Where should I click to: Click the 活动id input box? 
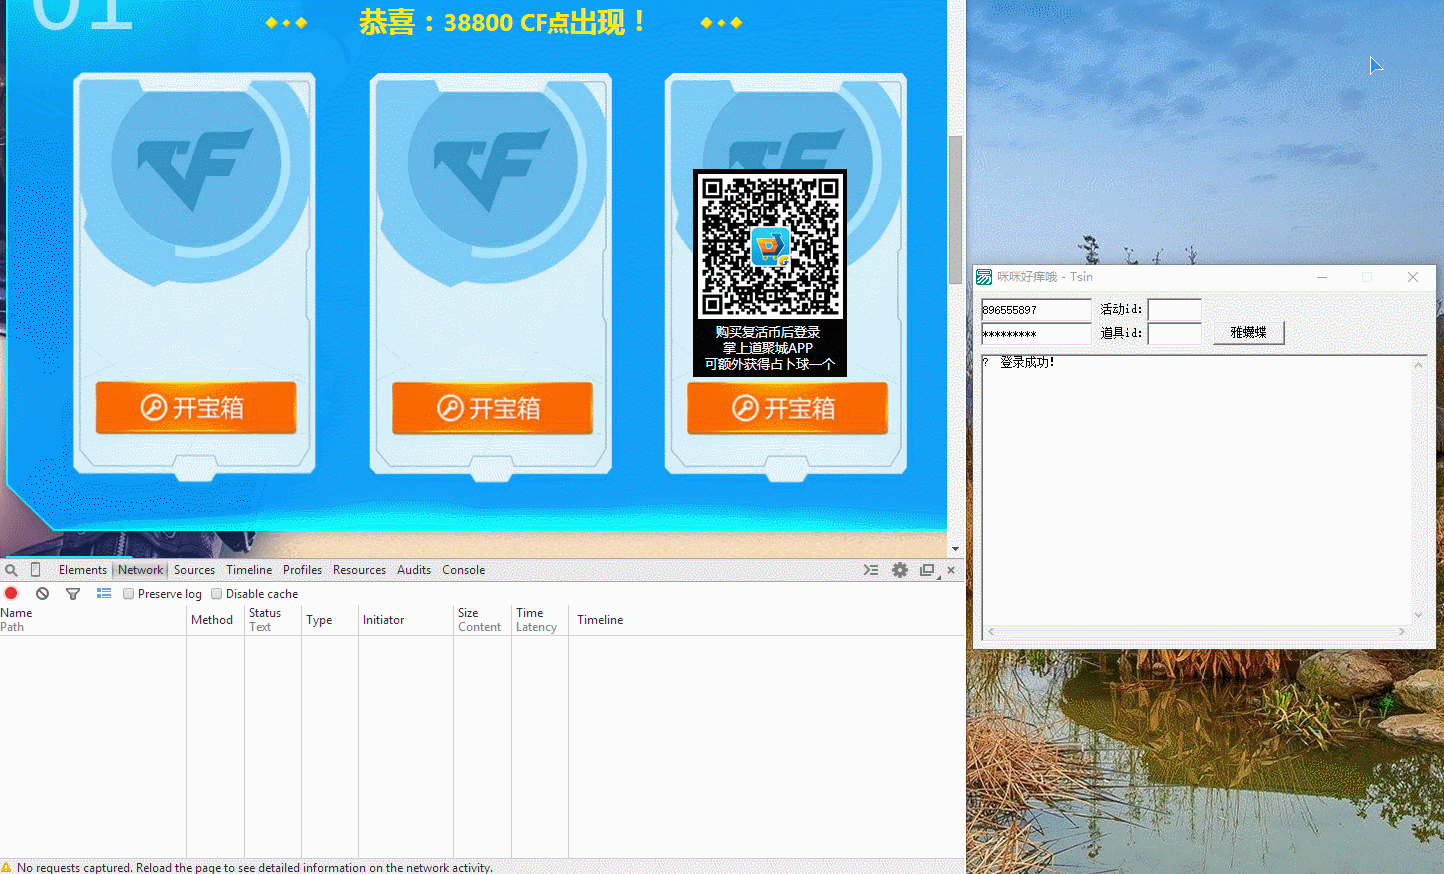1174,310
